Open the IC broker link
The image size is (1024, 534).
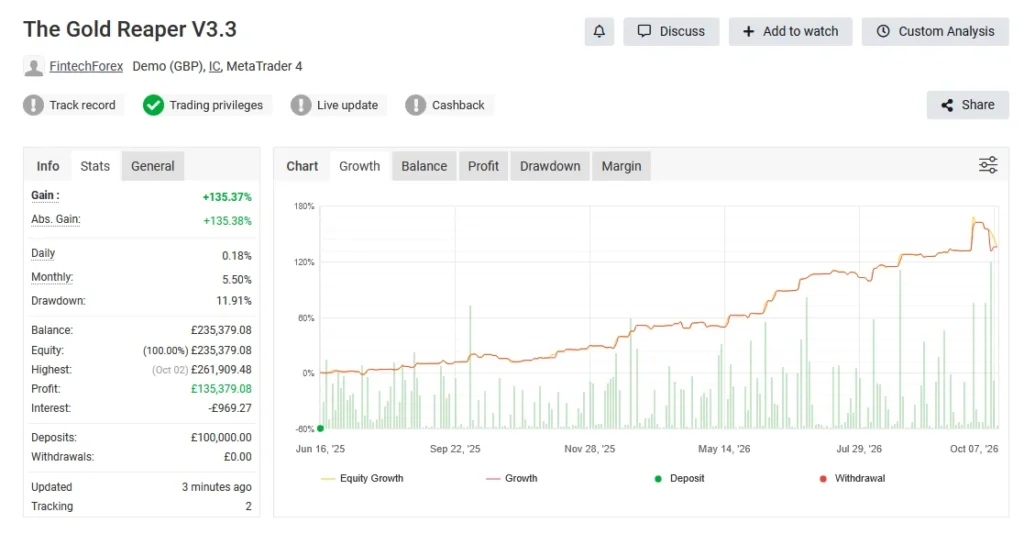pyautogui.click(x=214, y=66)
